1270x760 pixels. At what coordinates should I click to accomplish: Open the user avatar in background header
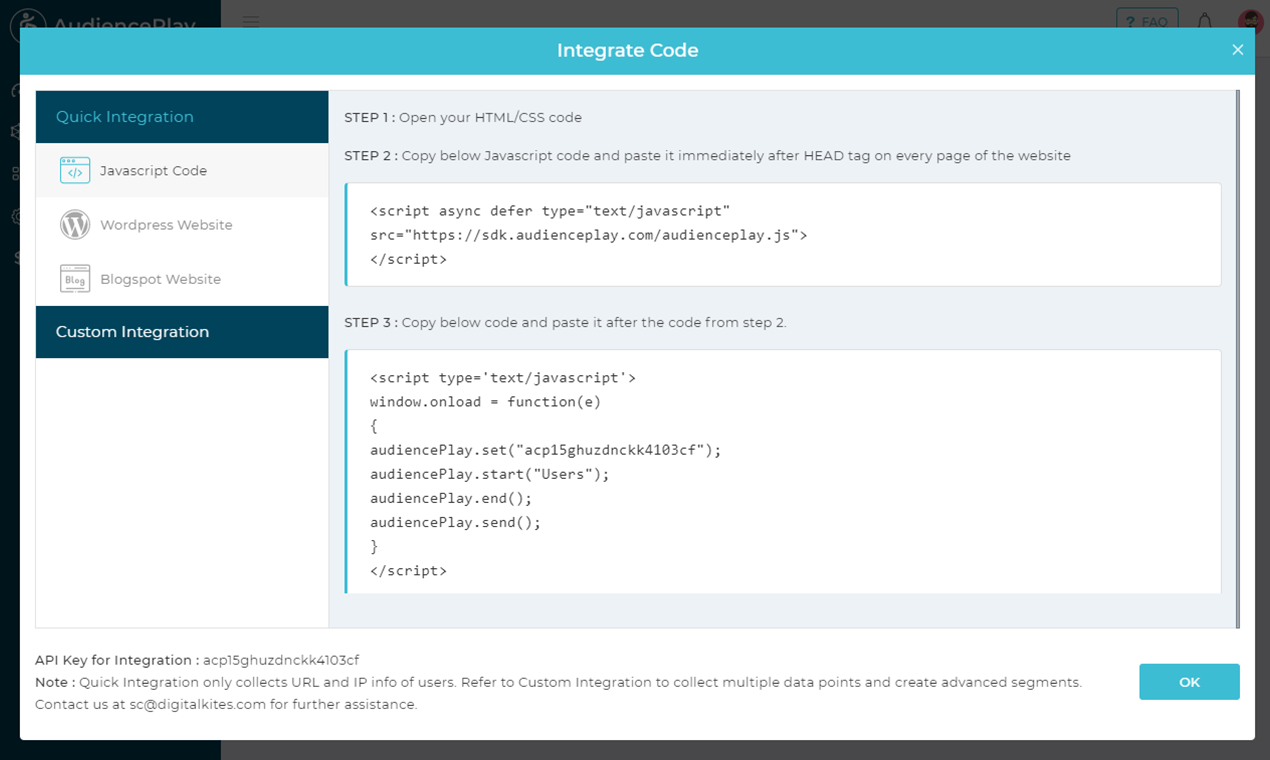(x=1251, y=21)
